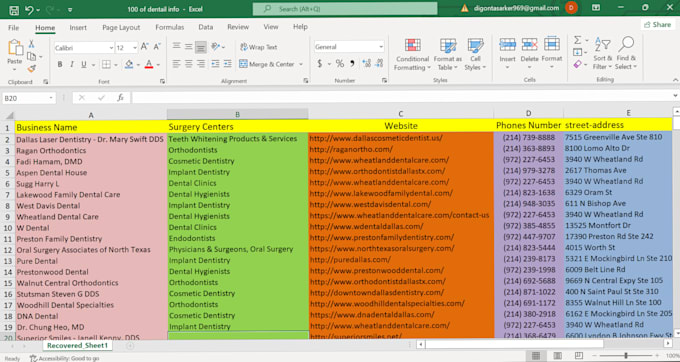Open Cell Styles gallery
The height and width of the screenshot is (362, 680).
(x=475, y=54)
